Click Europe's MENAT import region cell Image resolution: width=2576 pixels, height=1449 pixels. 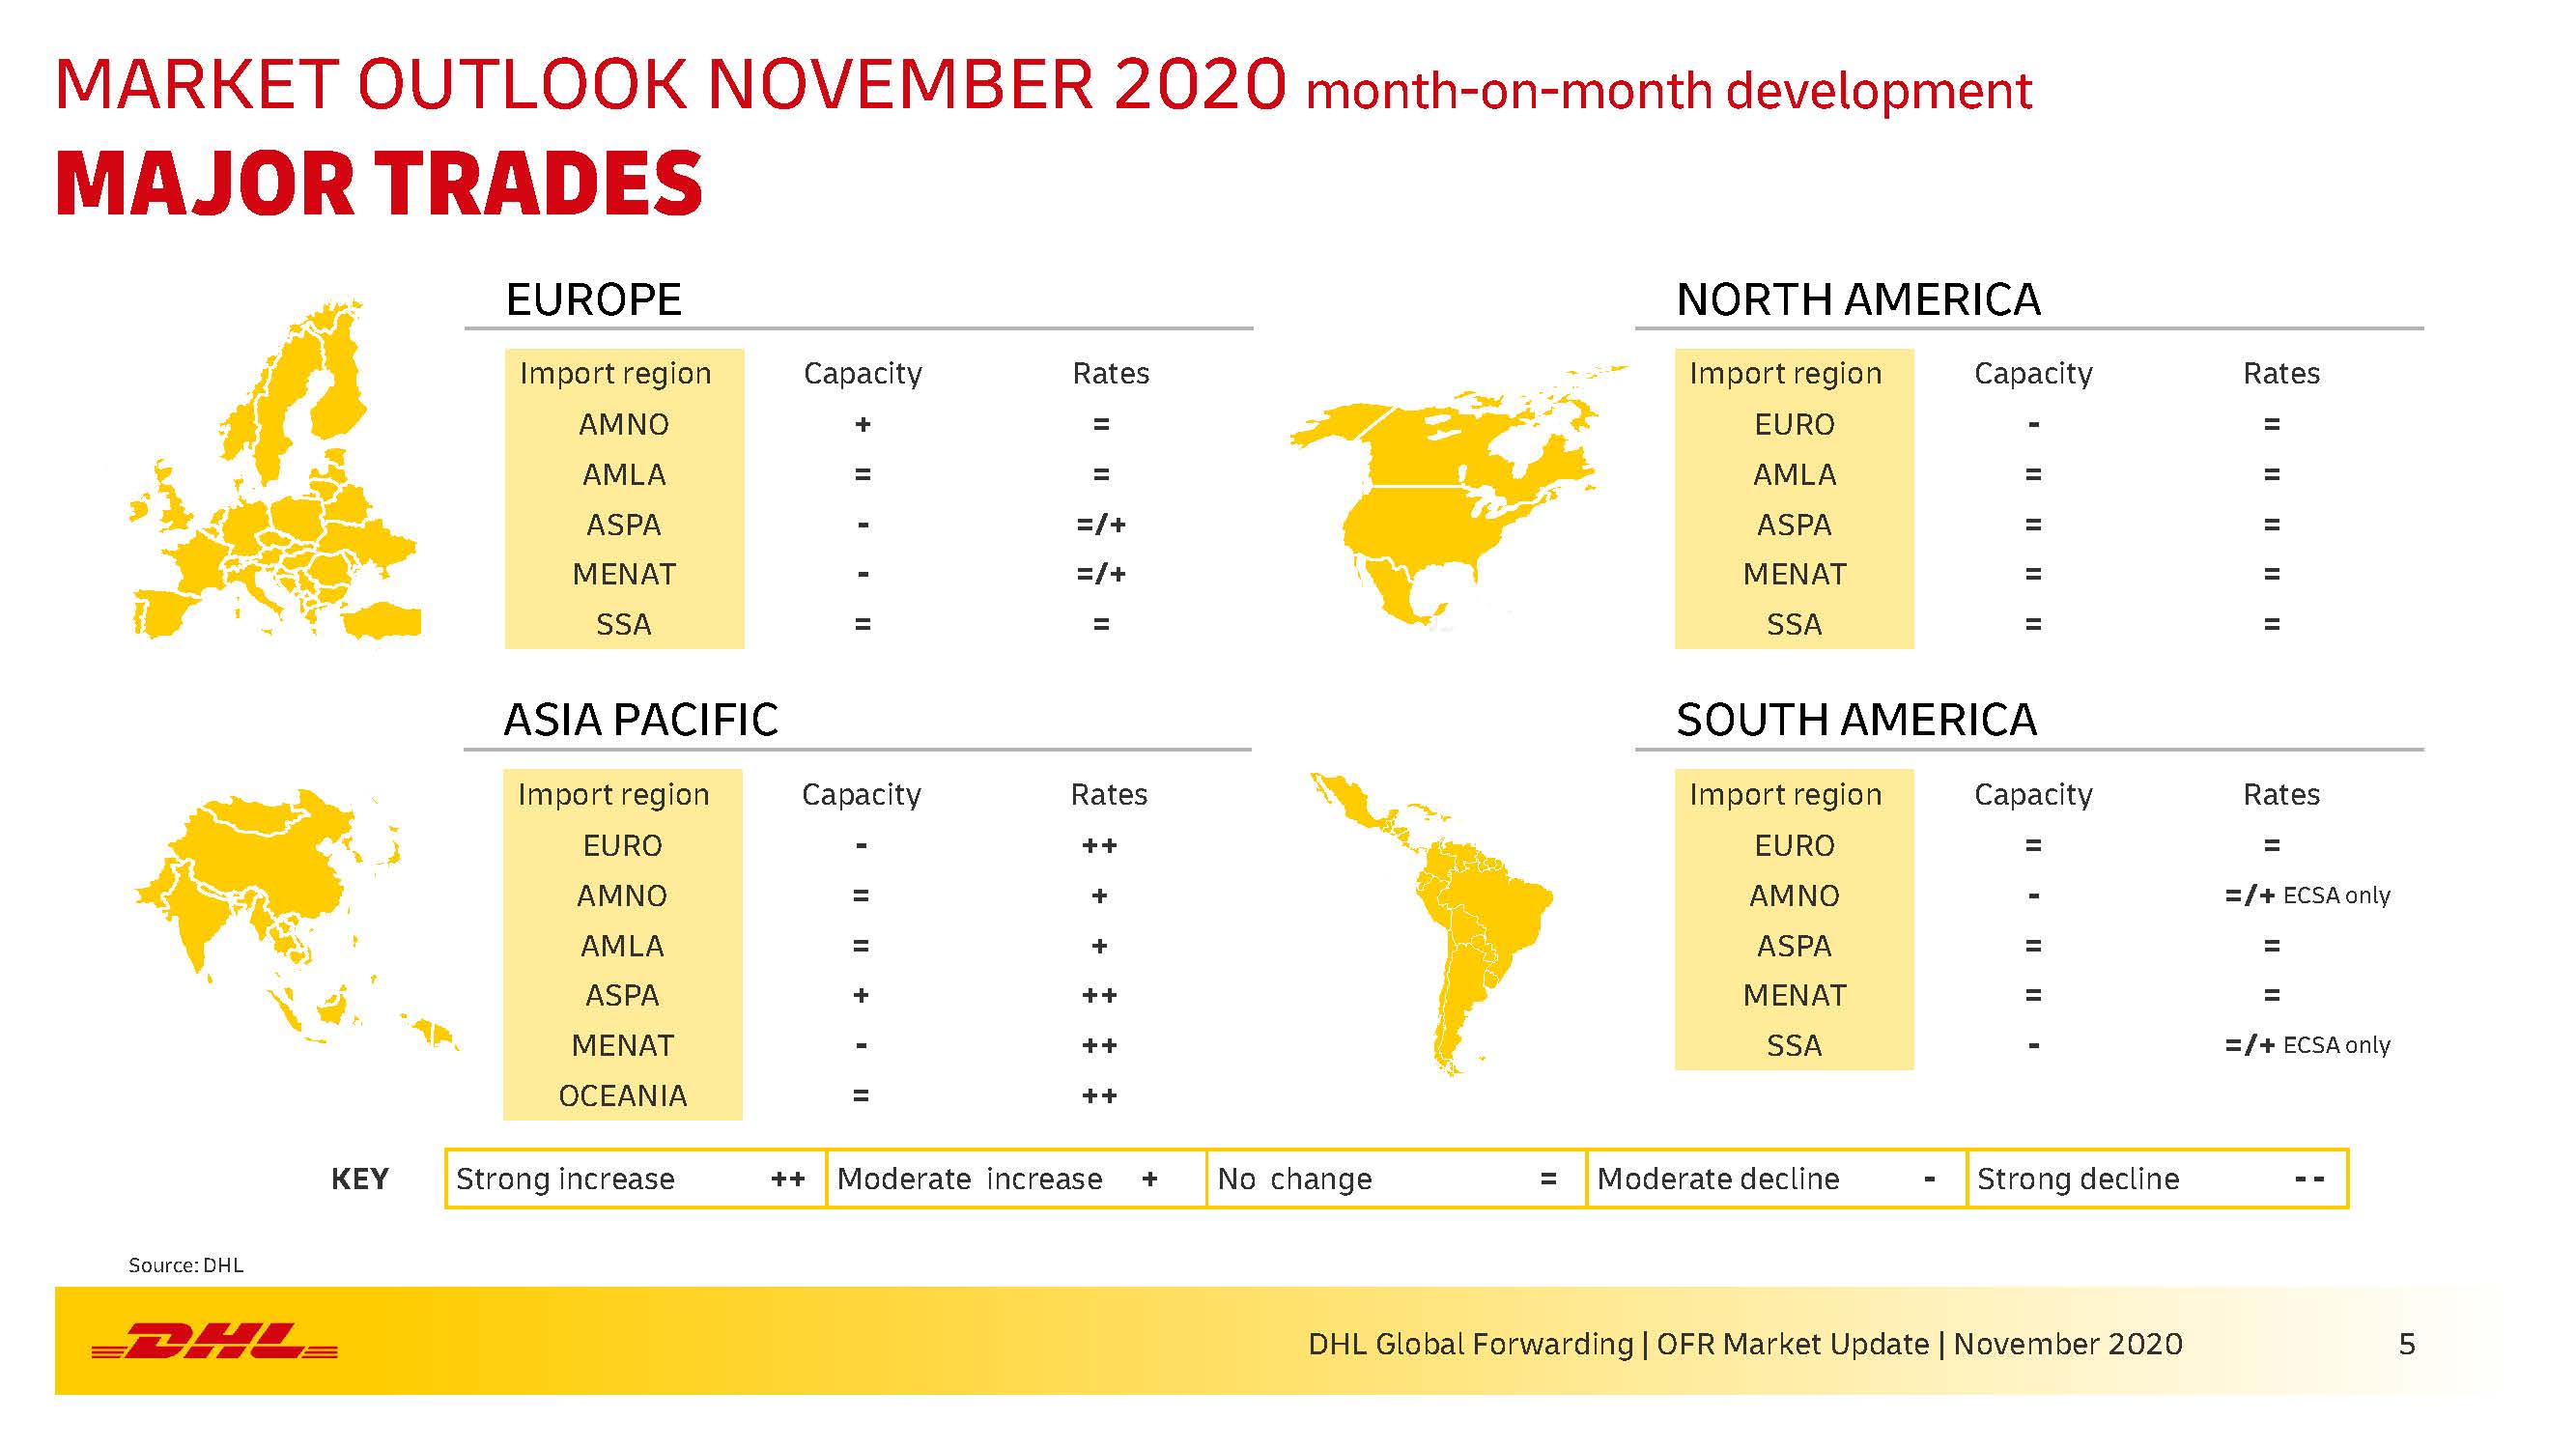[624, 575]
